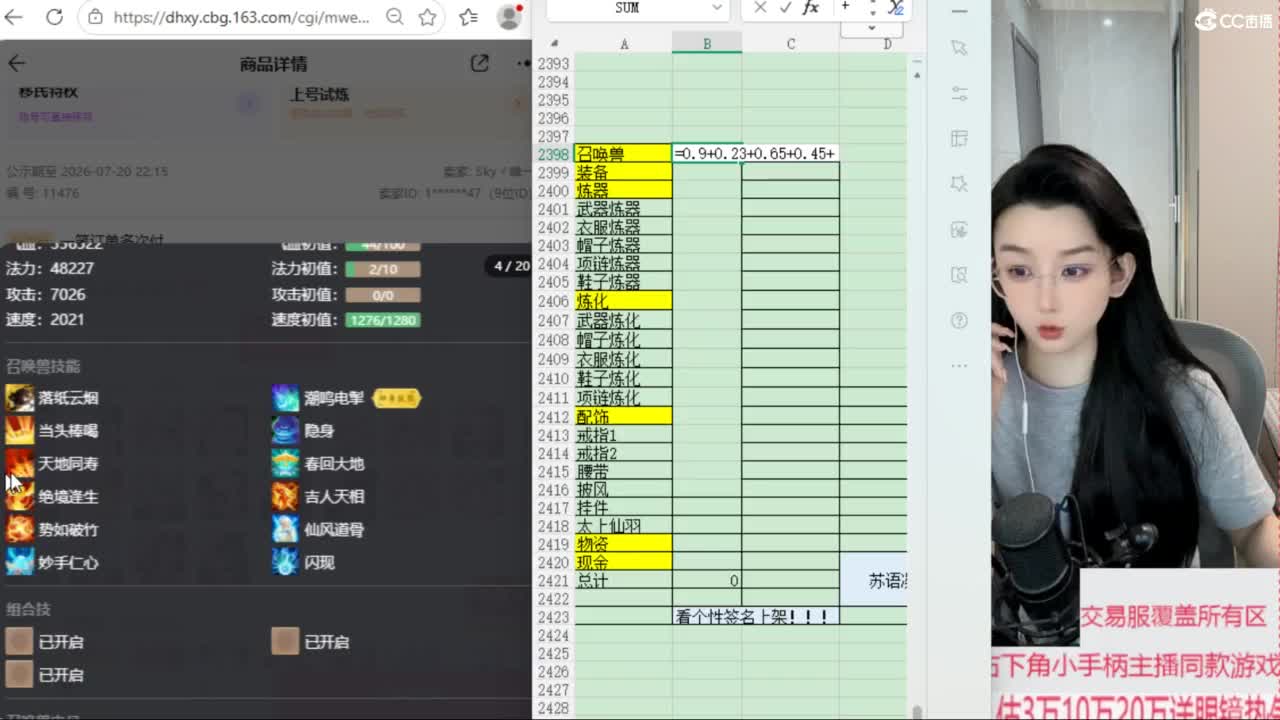This screenshot has height=720, width=1280.
Task: Confirm the formula with the checkmark icon
Action: (x=785, y=8)
